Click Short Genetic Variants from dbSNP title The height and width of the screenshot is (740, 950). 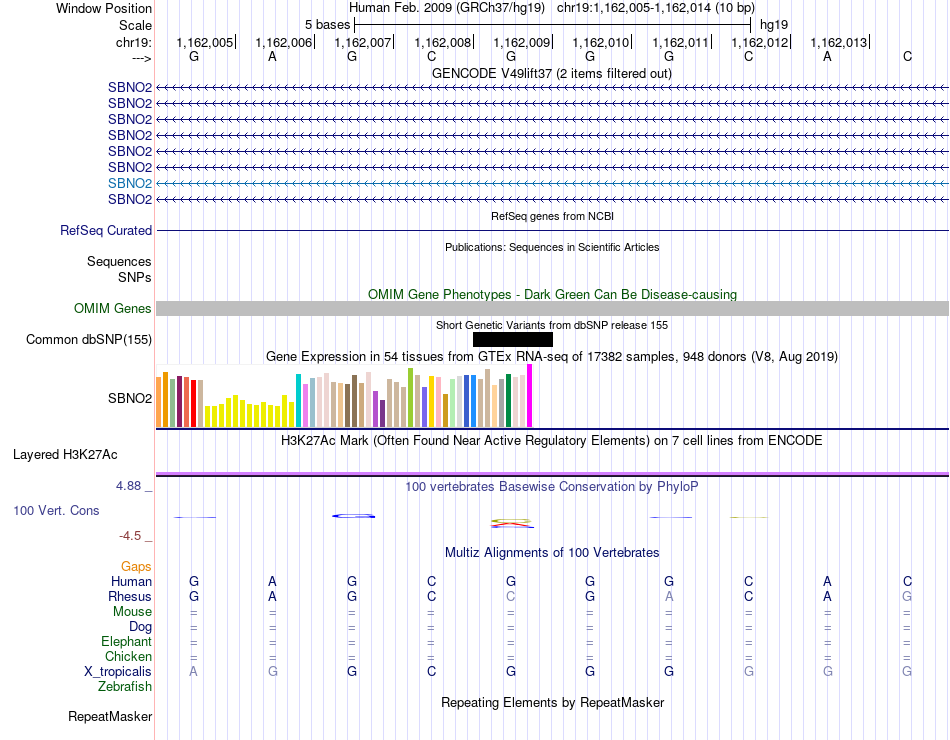point(552,325)
